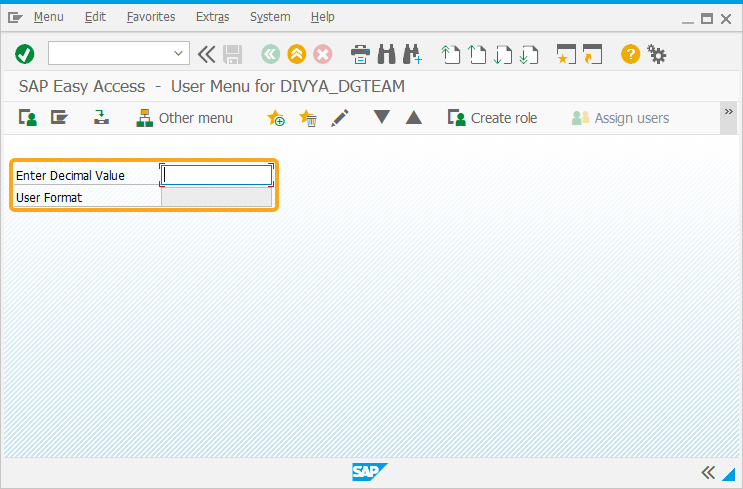743x489 pixels.
Task: Click the User Format label
Action: click(x=49, y=197)
